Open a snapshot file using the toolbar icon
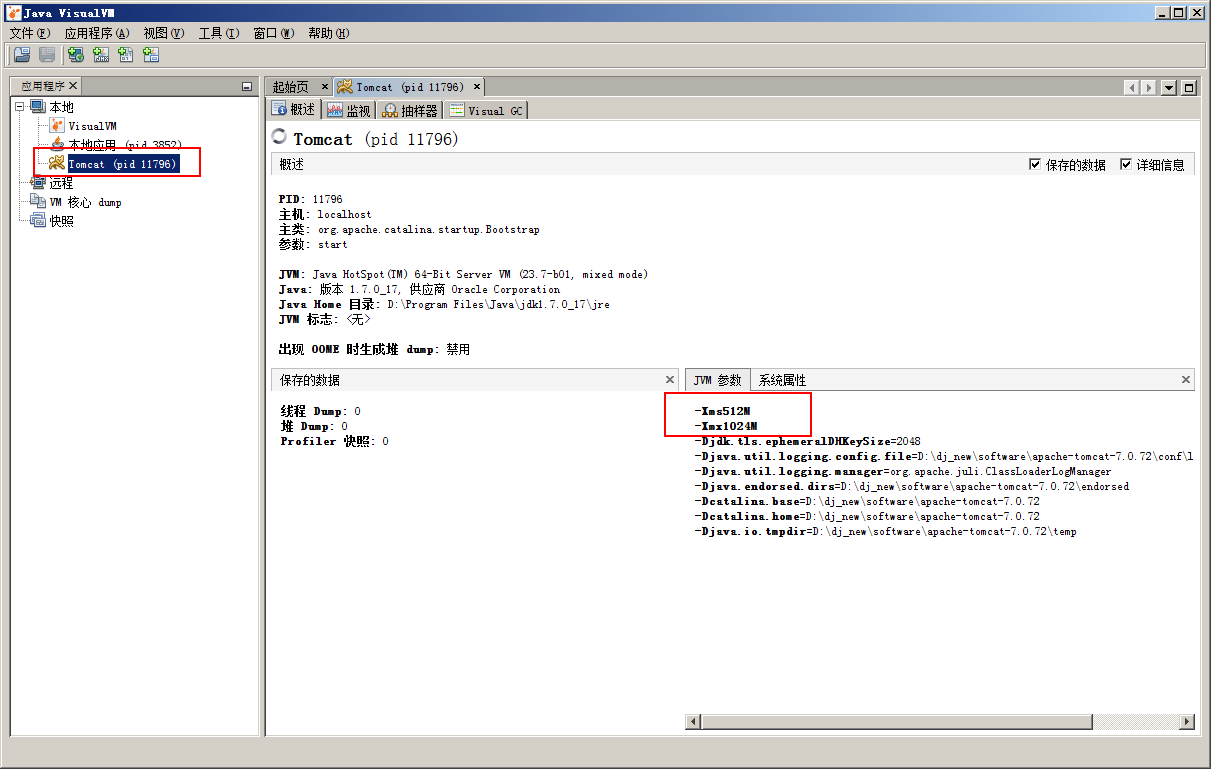The image size is (1211, 769). click(x=21, y=54)
